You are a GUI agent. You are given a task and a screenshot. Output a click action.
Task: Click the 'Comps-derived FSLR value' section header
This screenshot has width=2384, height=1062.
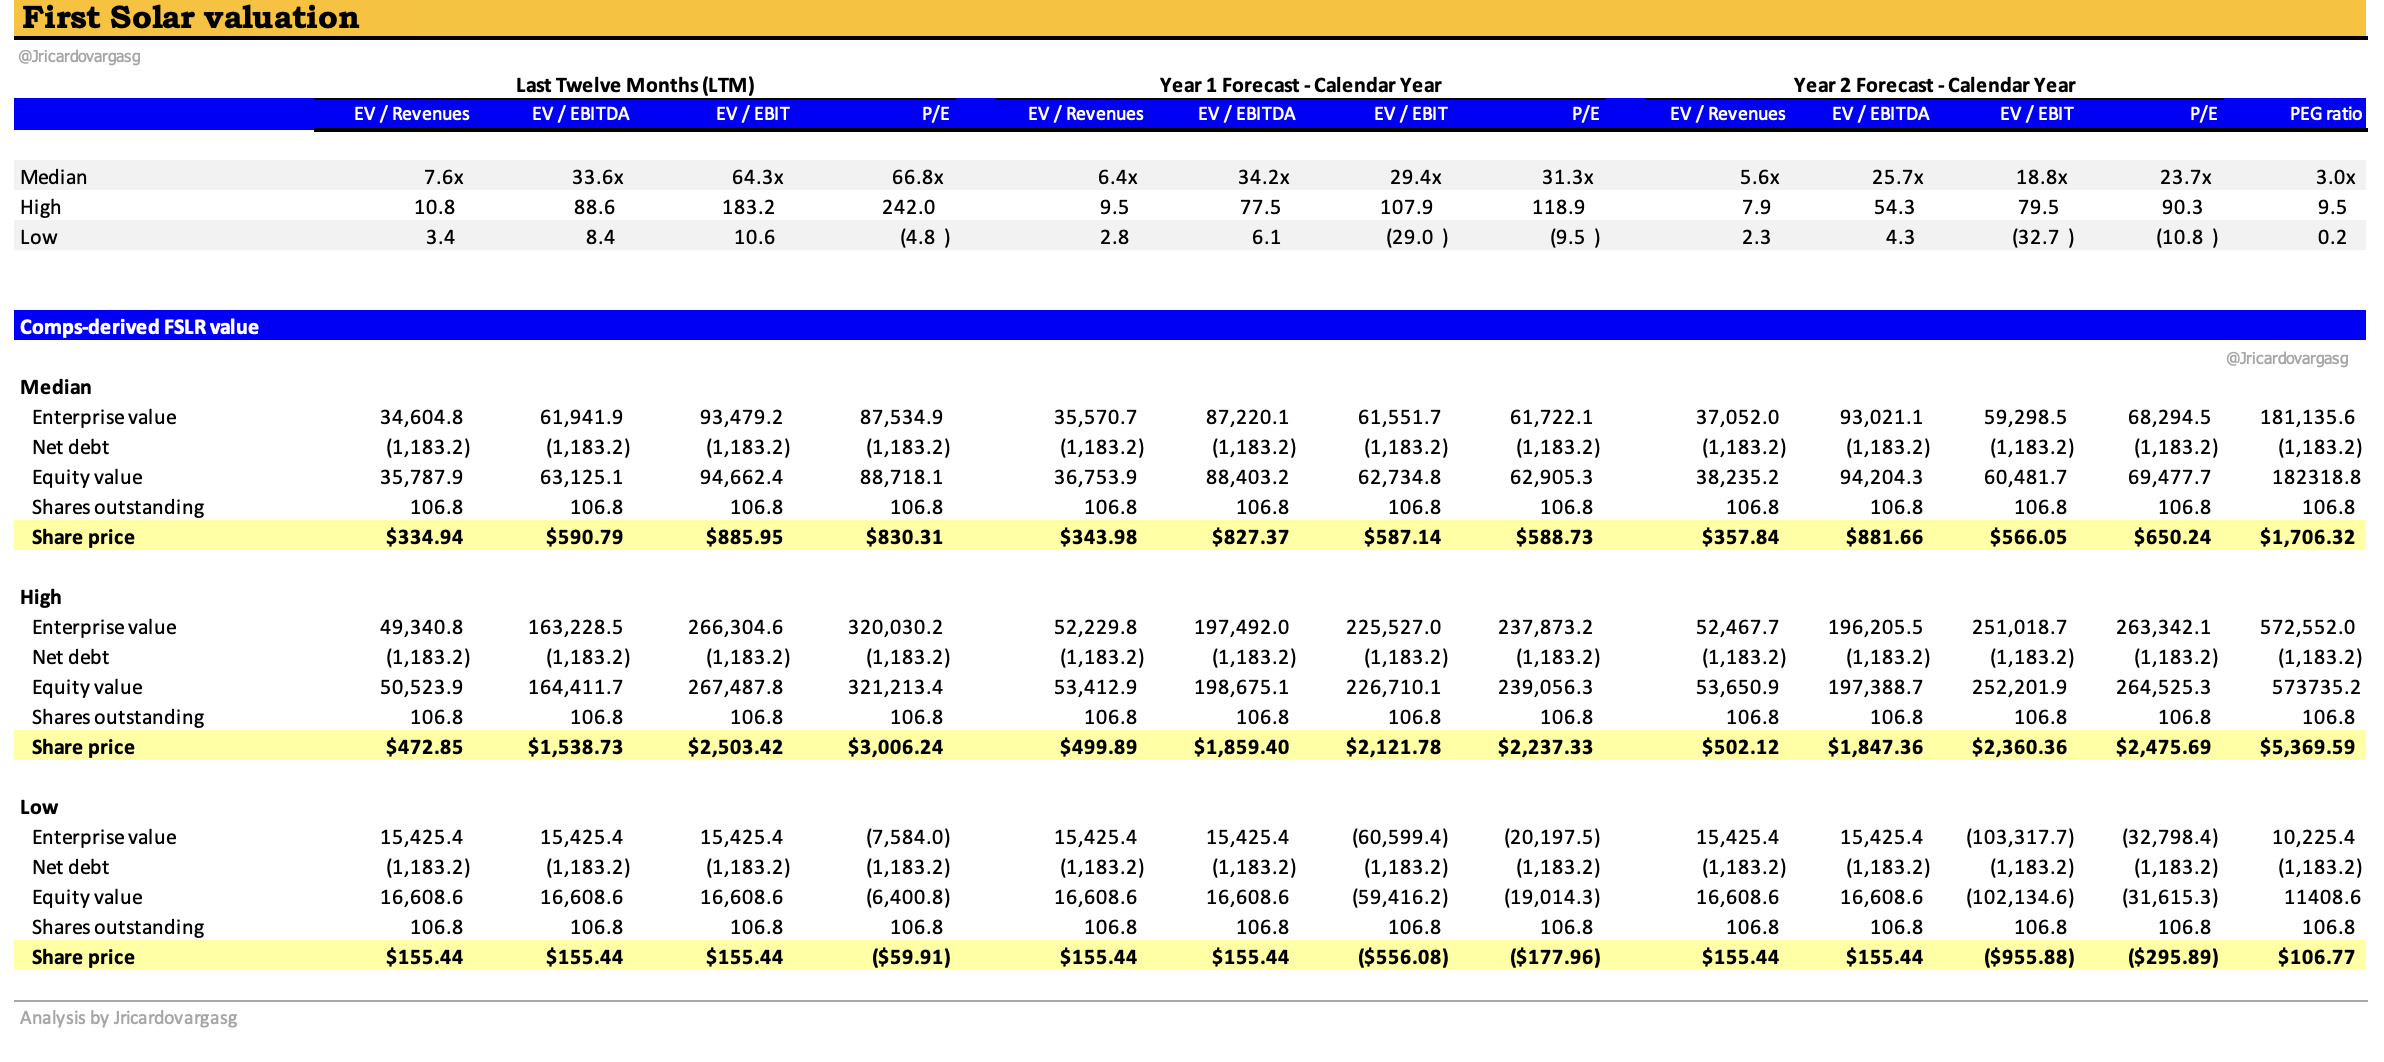pos(139,327)
